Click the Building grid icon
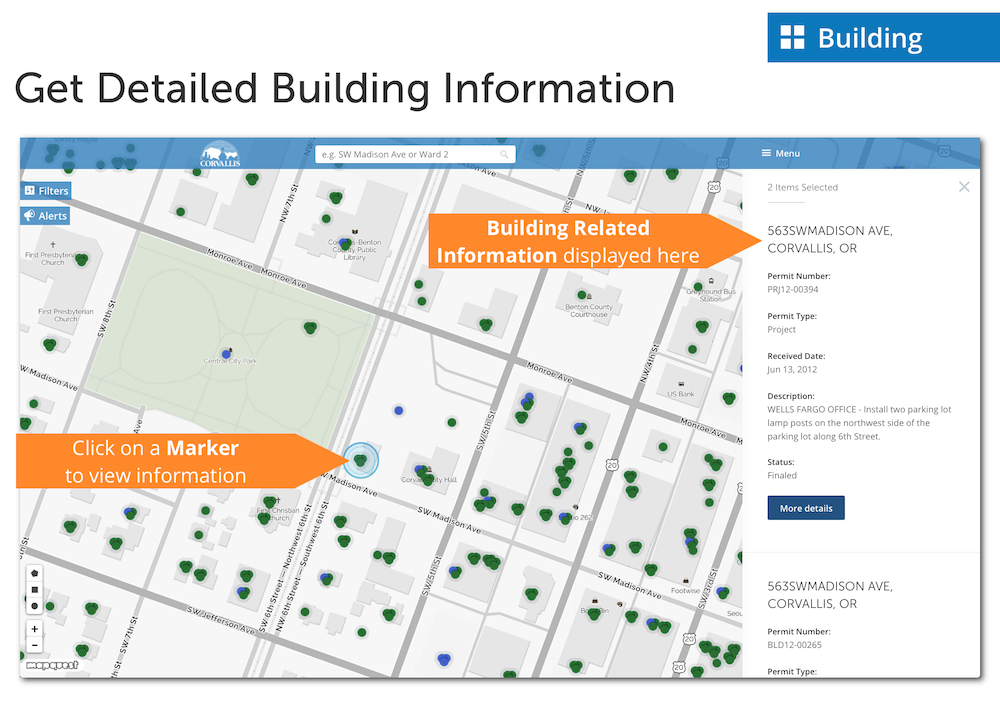 point(793,38)
